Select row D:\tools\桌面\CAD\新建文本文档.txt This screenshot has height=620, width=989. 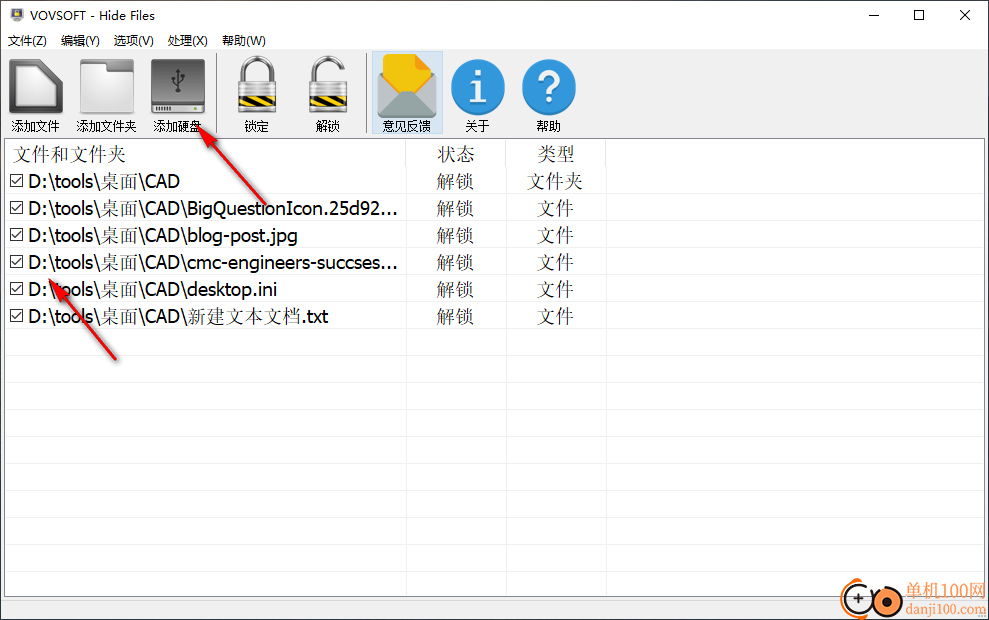494,316
